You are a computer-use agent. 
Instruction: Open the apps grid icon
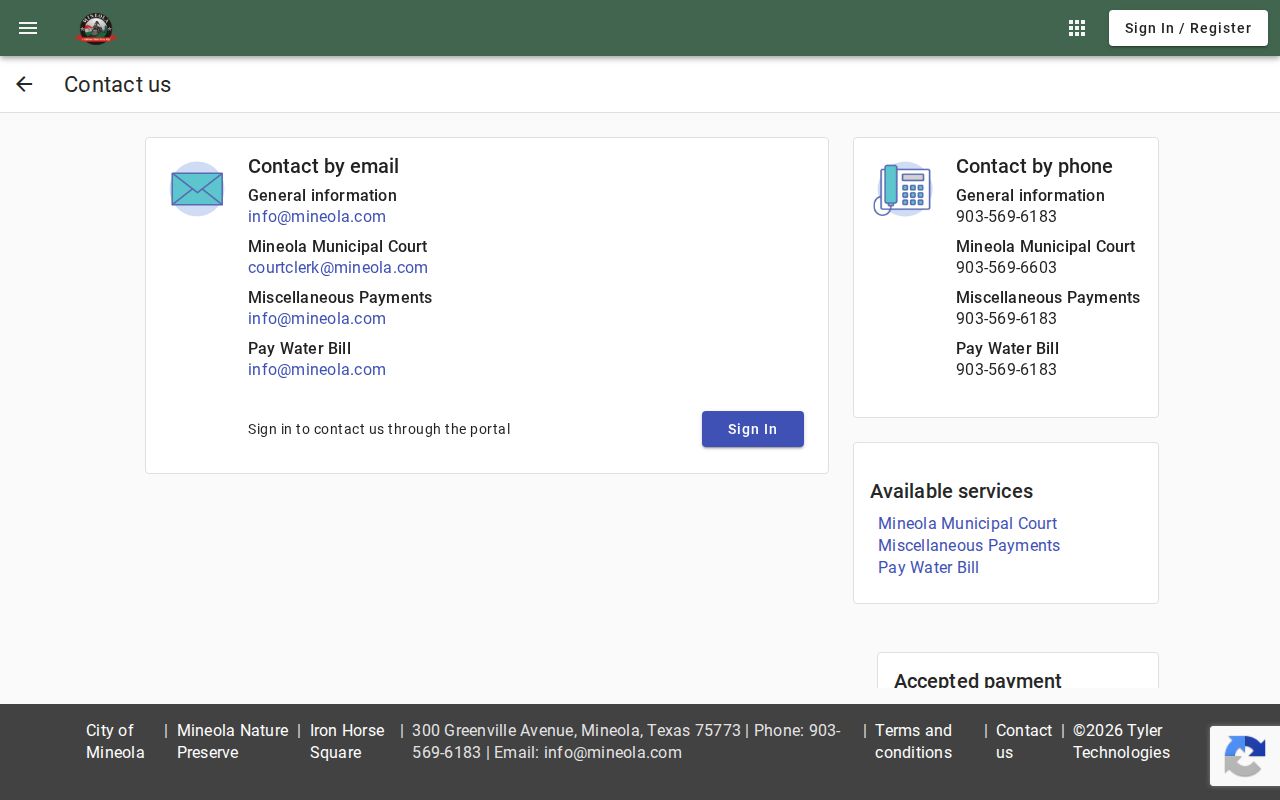[1077, 28]
